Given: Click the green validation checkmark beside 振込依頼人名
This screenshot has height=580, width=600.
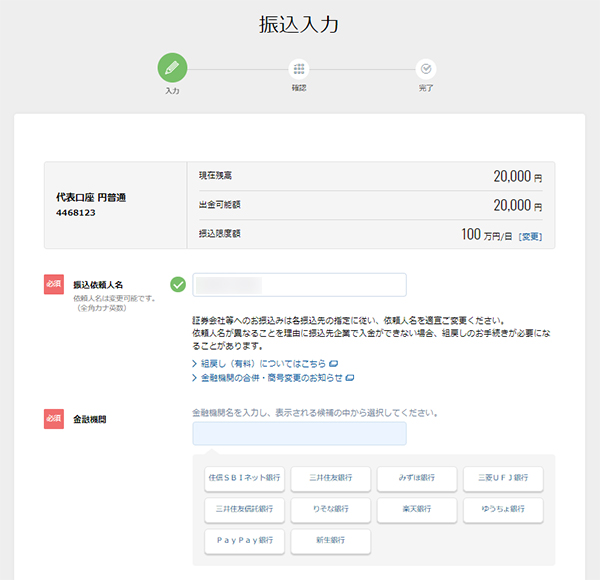Looking at the screenshot, I should point(178,285).
